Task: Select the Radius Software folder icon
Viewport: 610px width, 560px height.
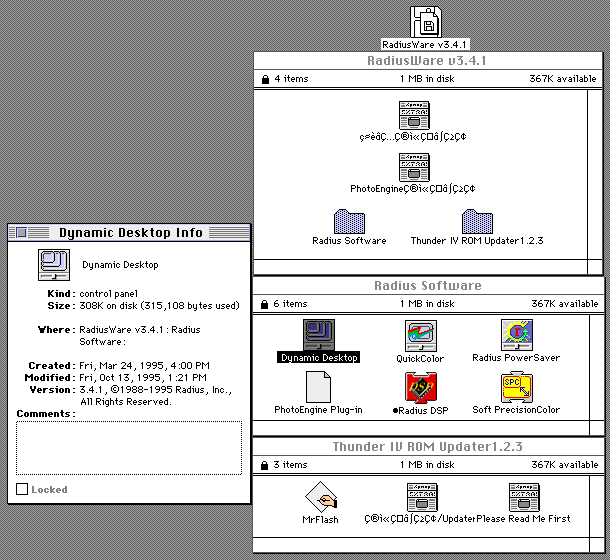Action: point(349,221)
